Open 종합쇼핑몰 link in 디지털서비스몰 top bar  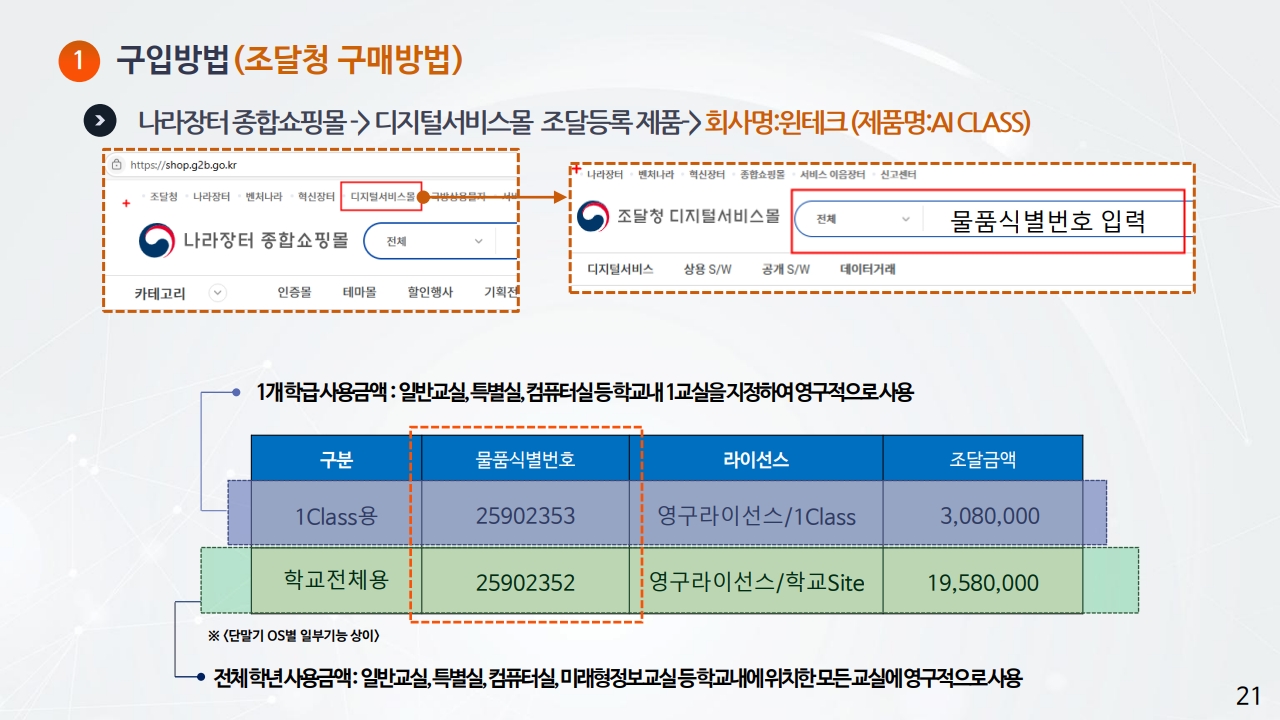(763, 174)
